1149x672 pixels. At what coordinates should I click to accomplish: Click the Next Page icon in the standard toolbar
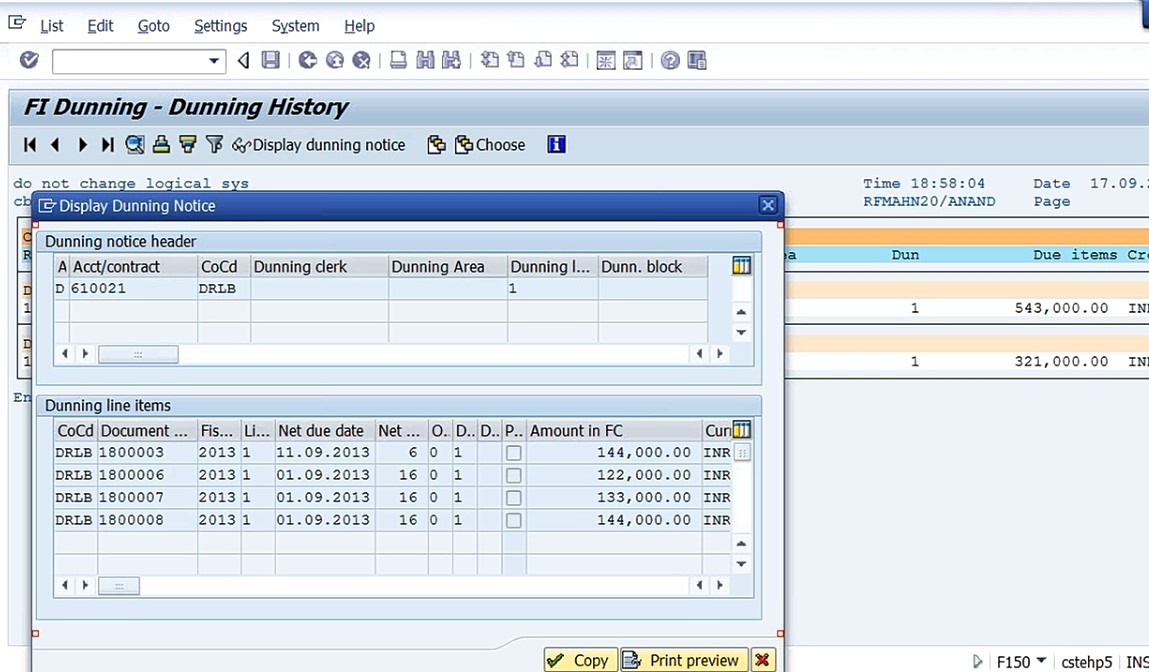click(x=543, y=60)
